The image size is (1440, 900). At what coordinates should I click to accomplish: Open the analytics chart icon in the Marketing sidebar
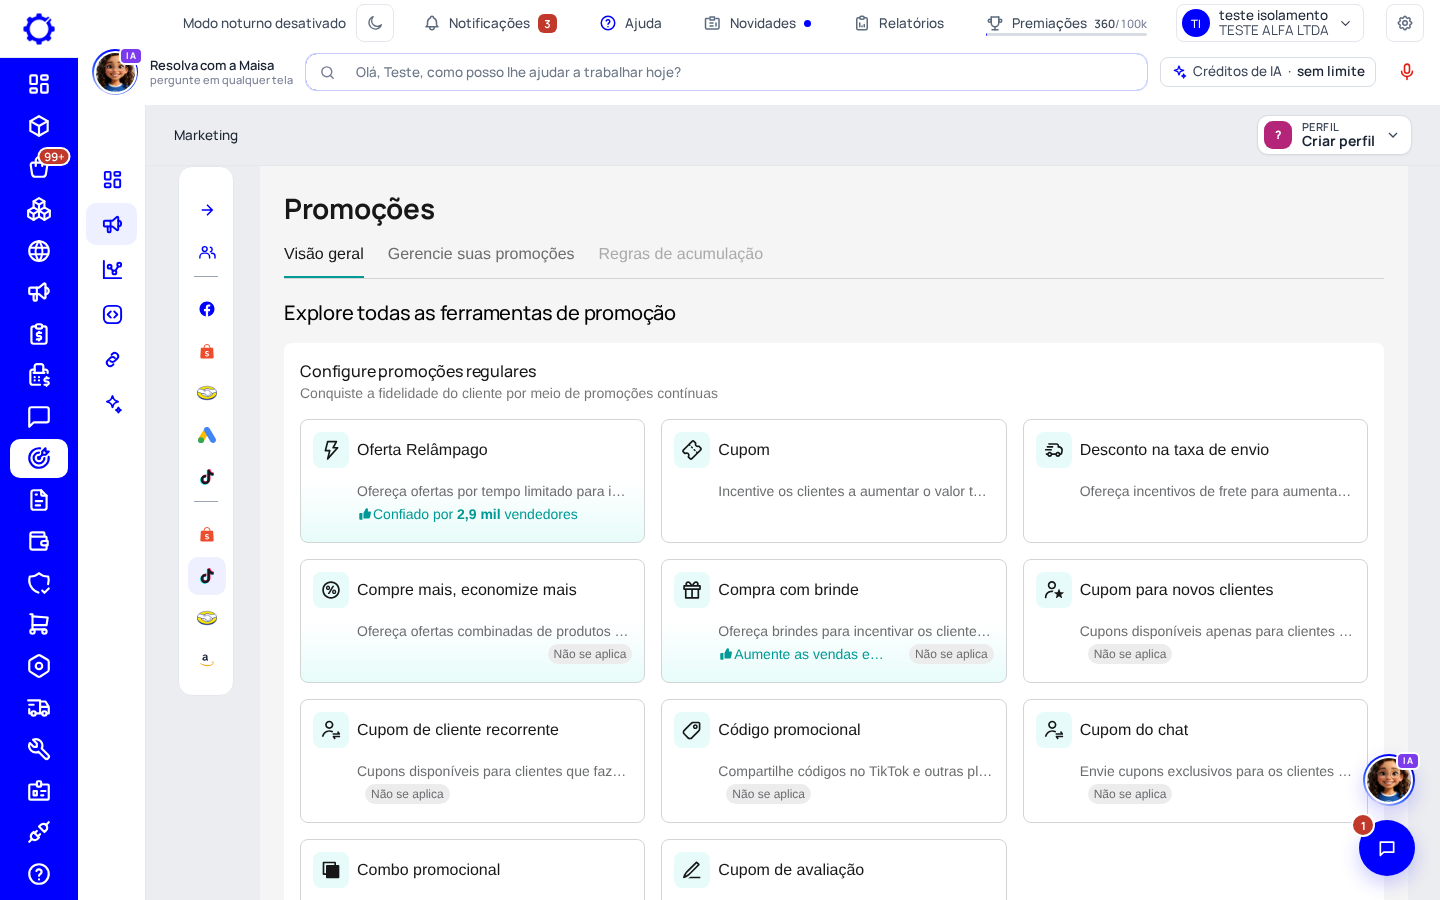point(112,269)
